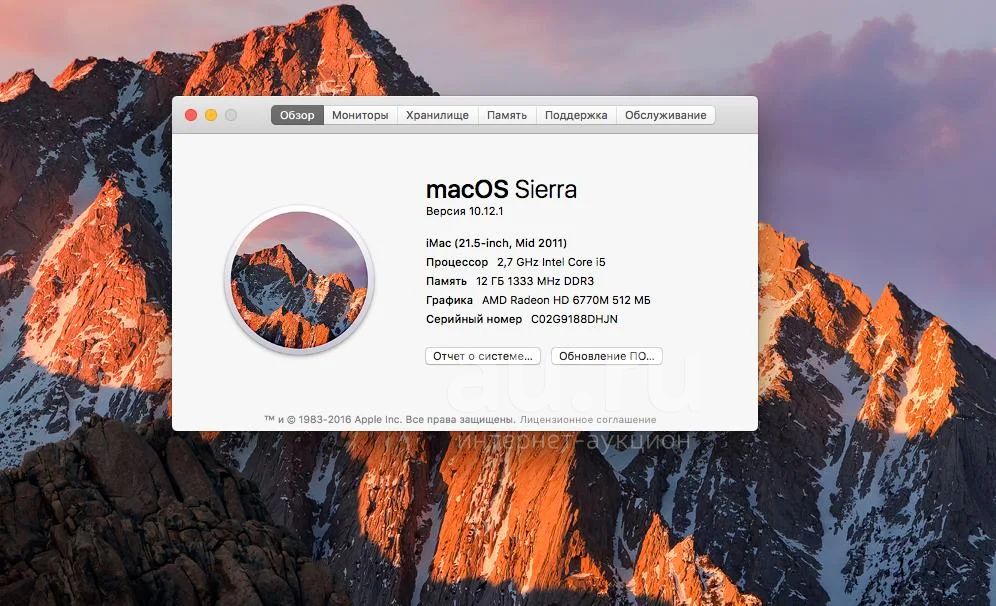Click the round macOS Sierra mountain logo

click(299, 279)
